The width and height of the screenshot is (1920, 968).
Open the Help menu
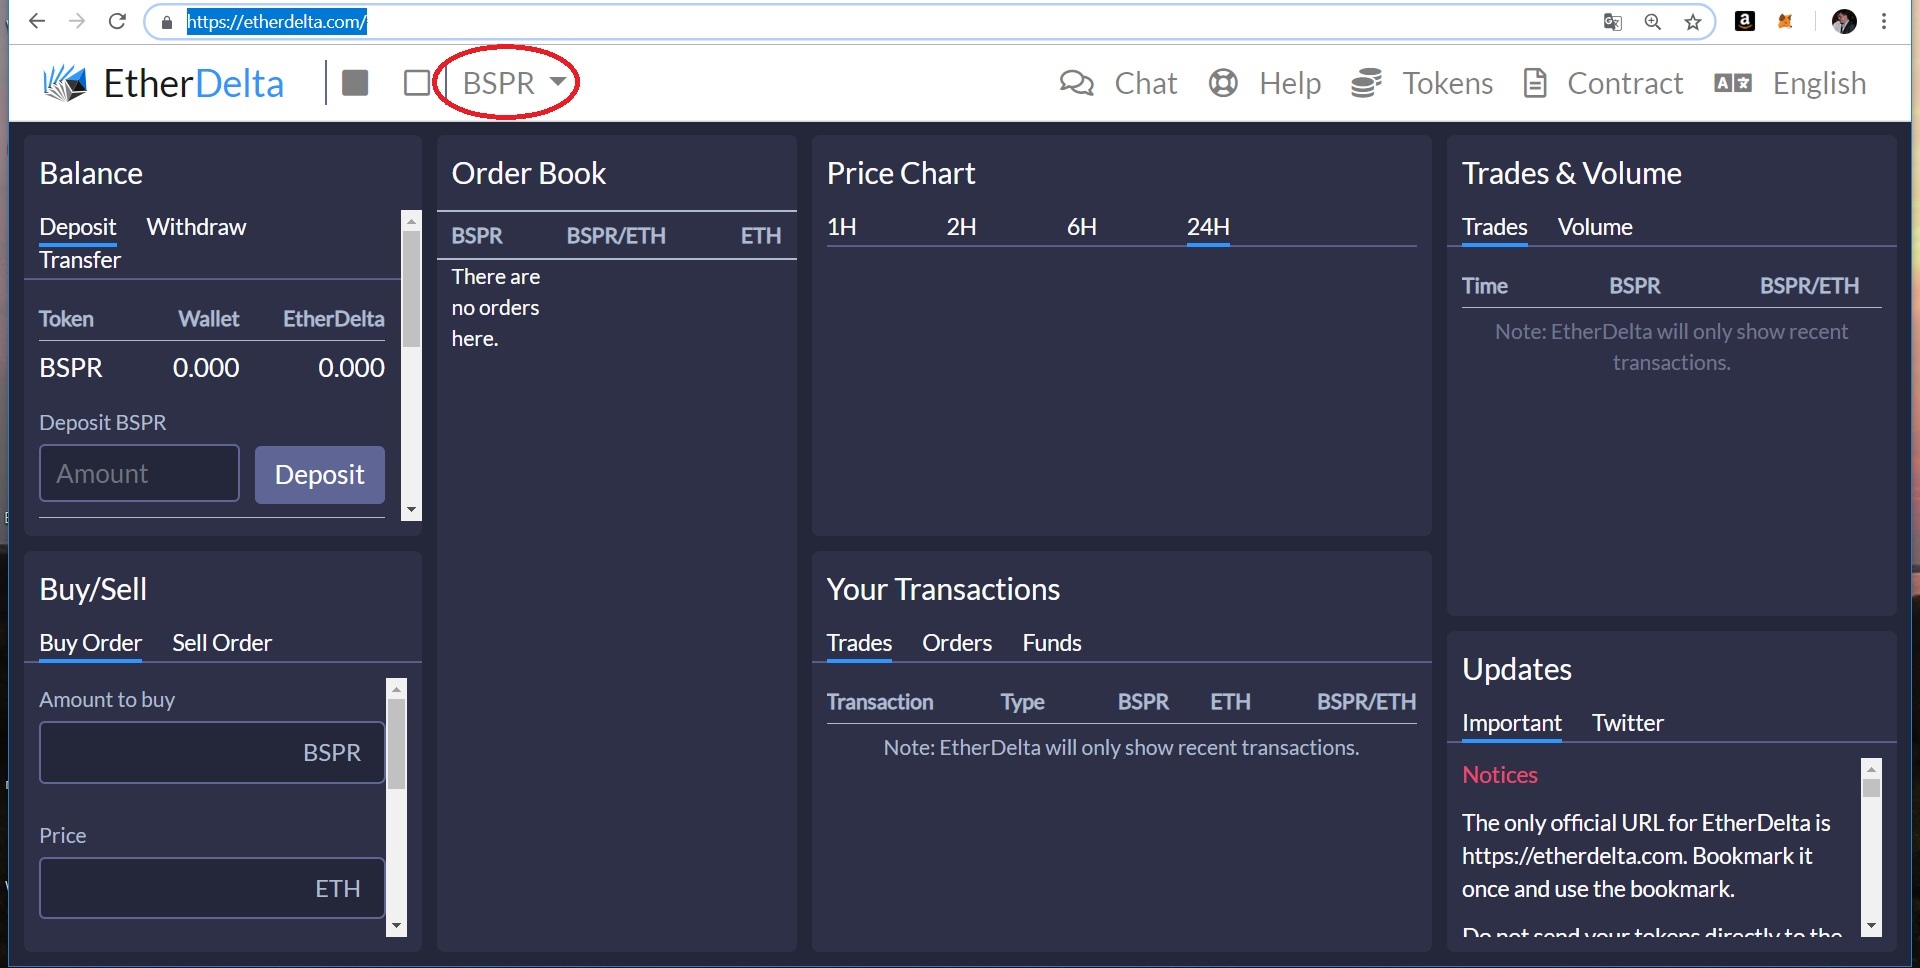1290,83
